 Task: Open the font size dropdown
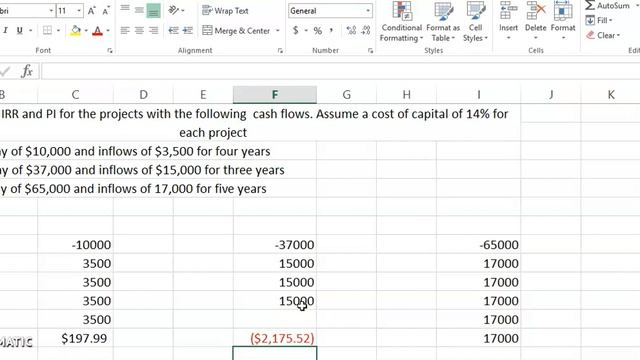click(x=79, y=11)
